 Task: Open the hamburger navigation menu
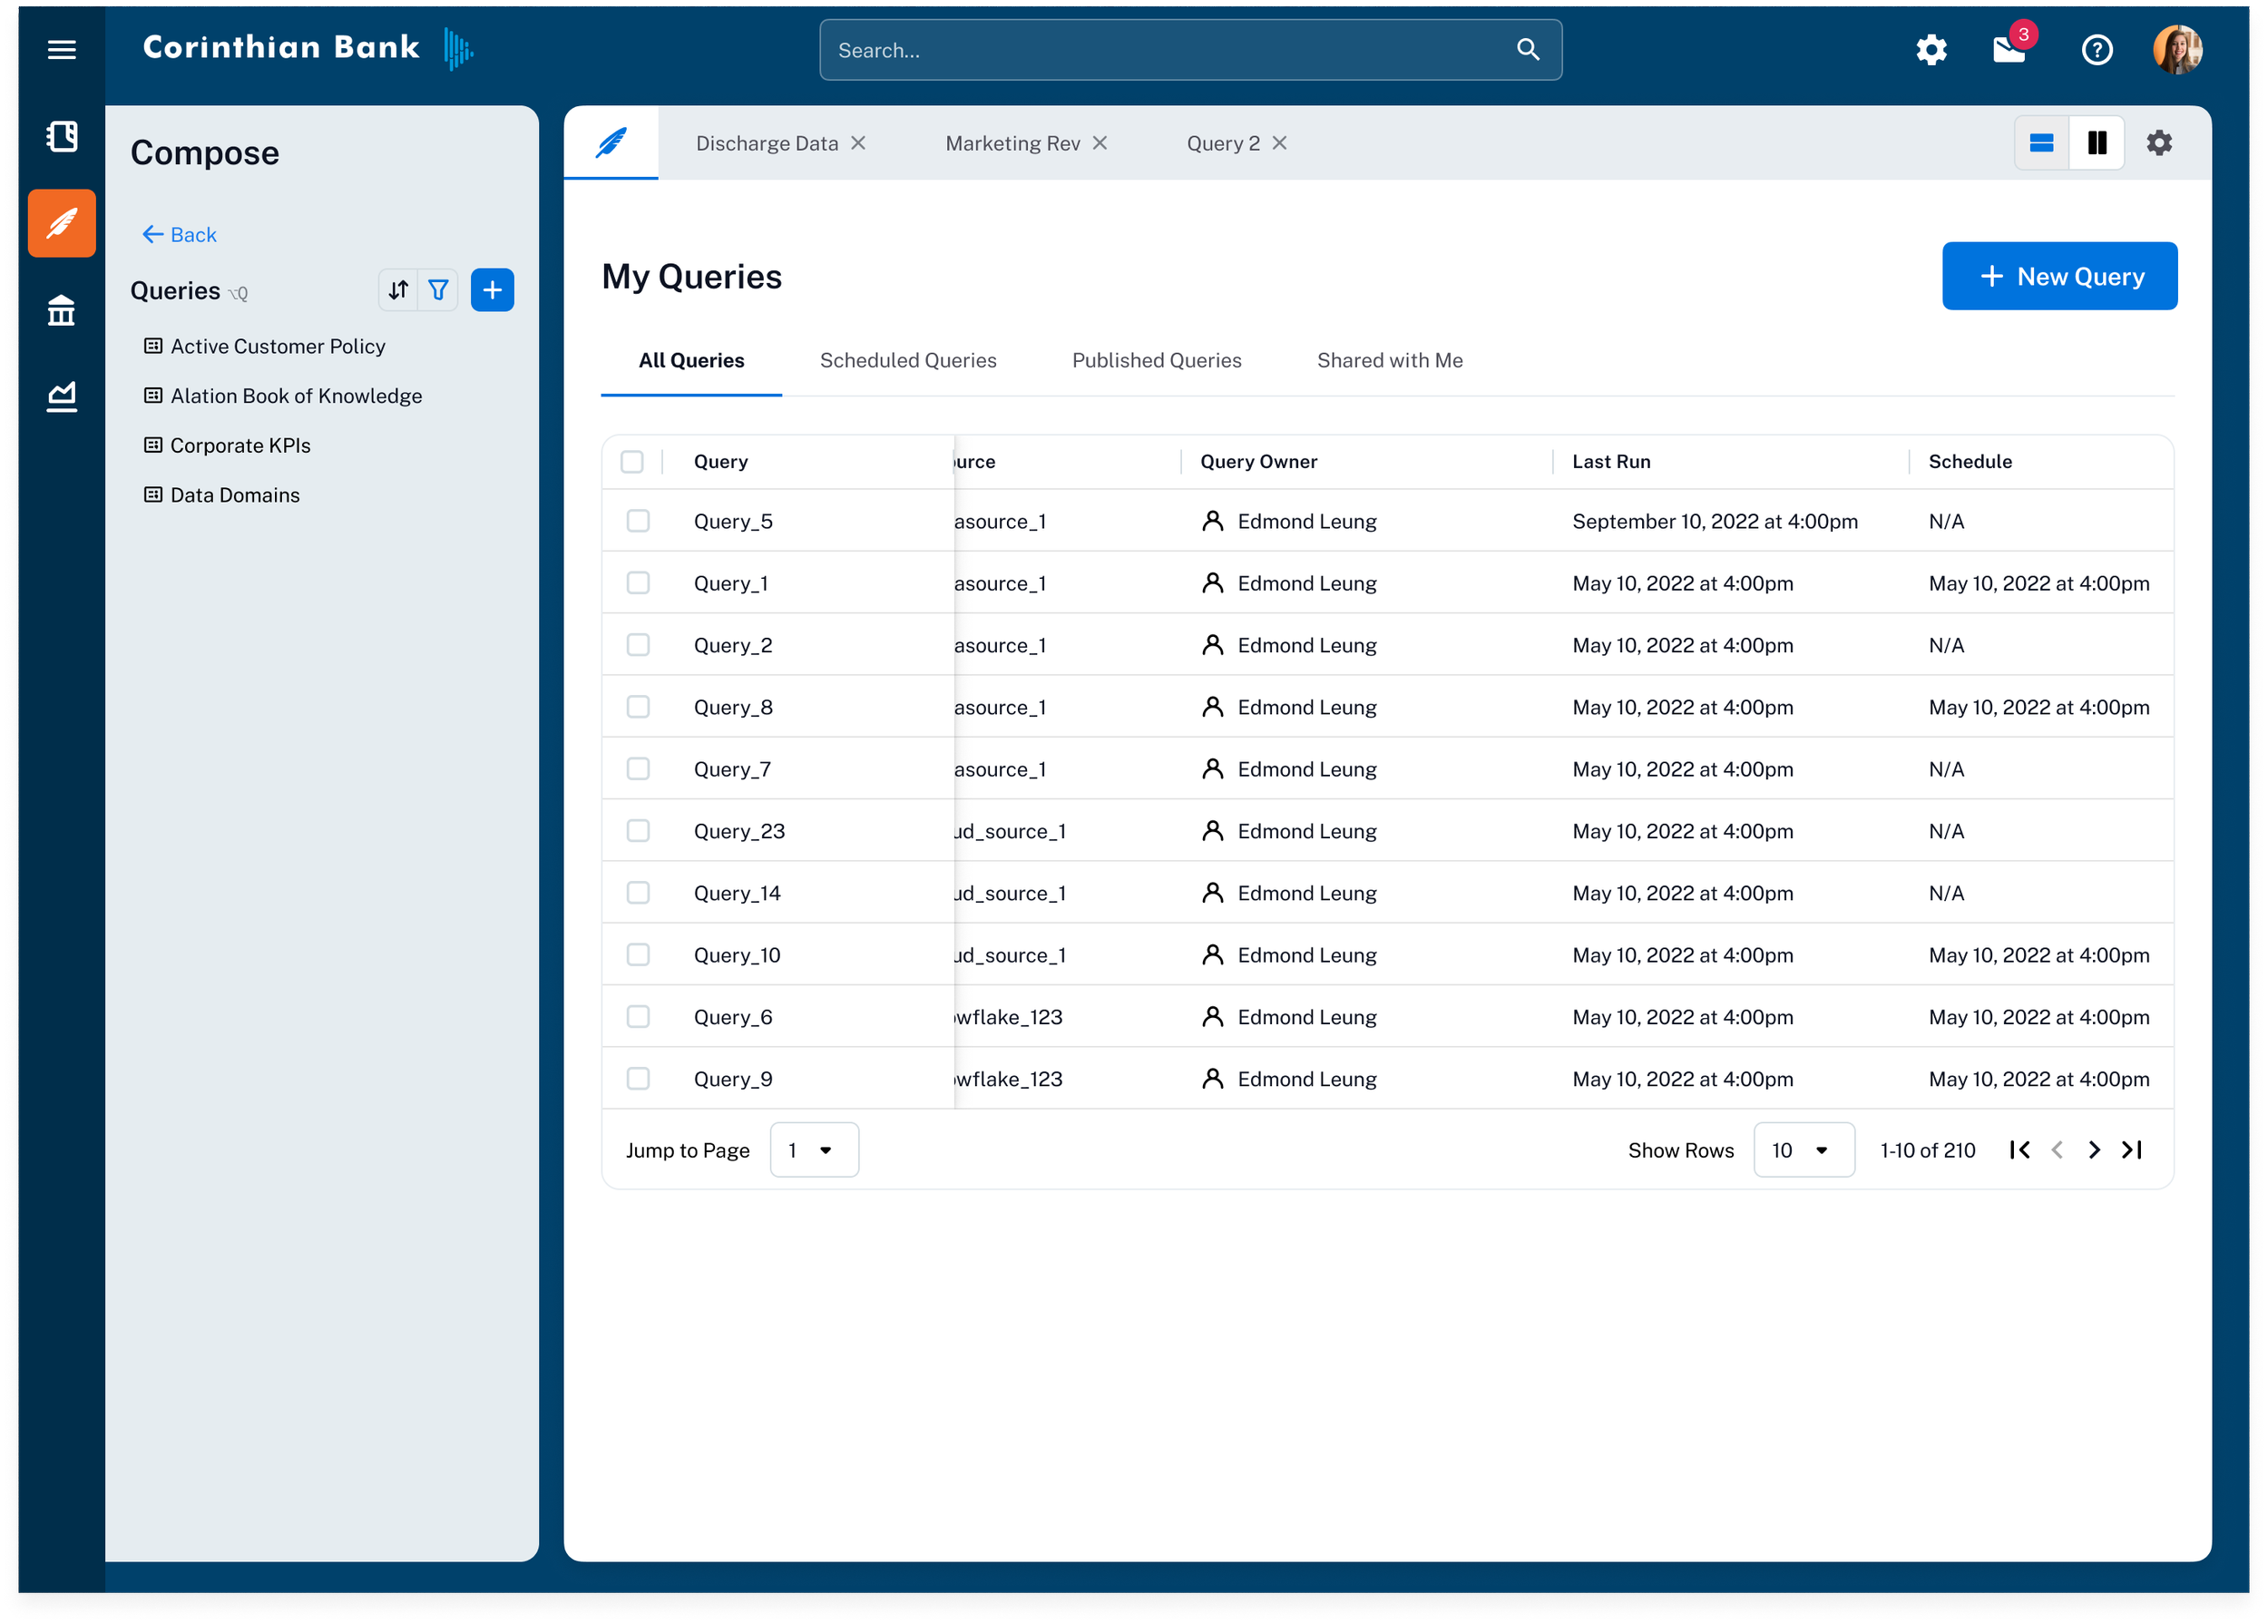(62, 49)
